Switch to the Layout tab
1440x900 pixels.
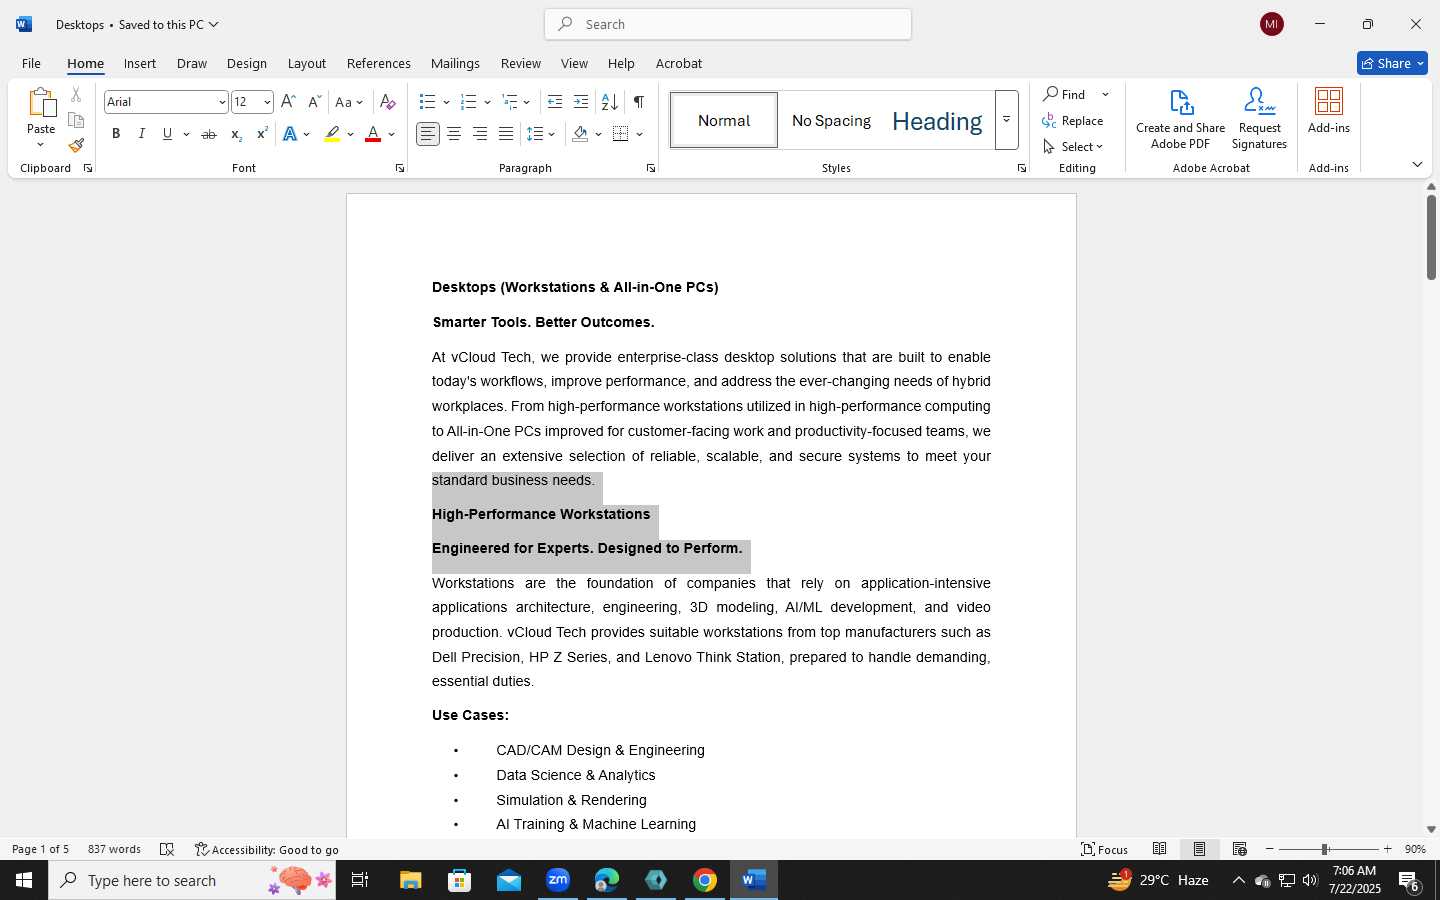coord(307,63)
